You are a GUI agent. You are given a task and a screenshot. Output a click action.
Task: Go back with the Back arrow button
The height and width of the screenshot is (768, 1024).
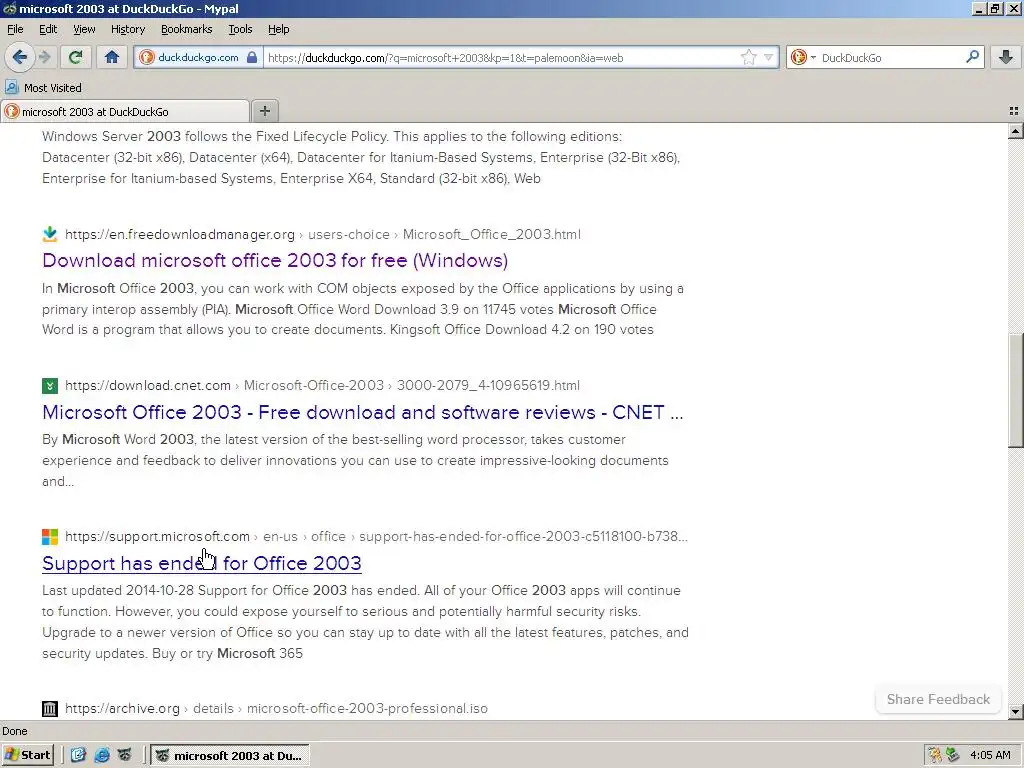(x=20, y=57)
